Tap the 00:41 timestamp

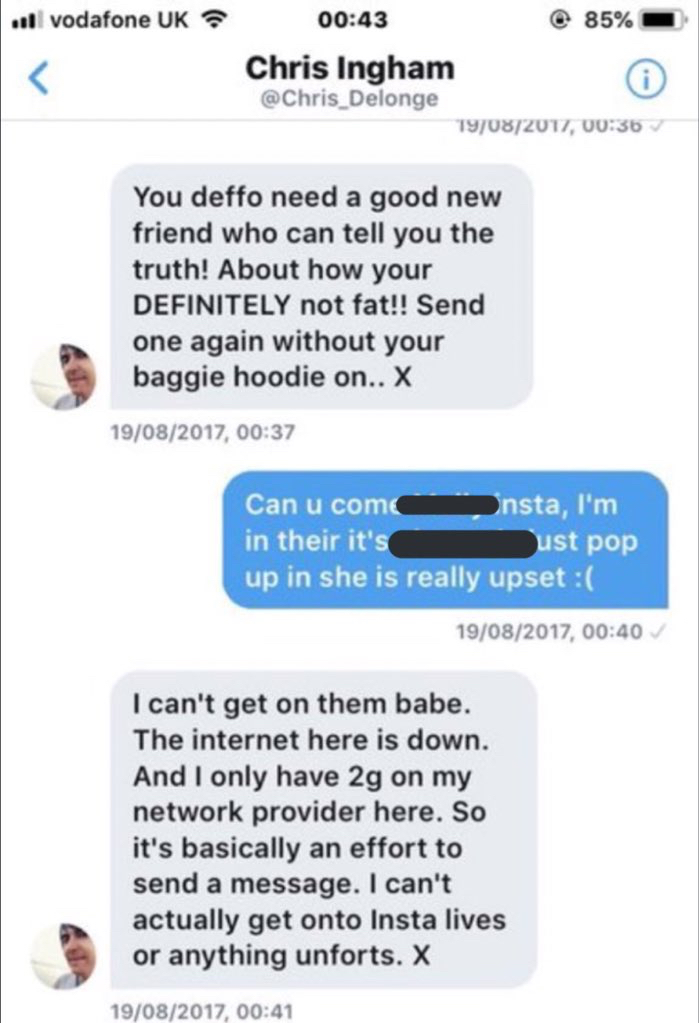202,1011
